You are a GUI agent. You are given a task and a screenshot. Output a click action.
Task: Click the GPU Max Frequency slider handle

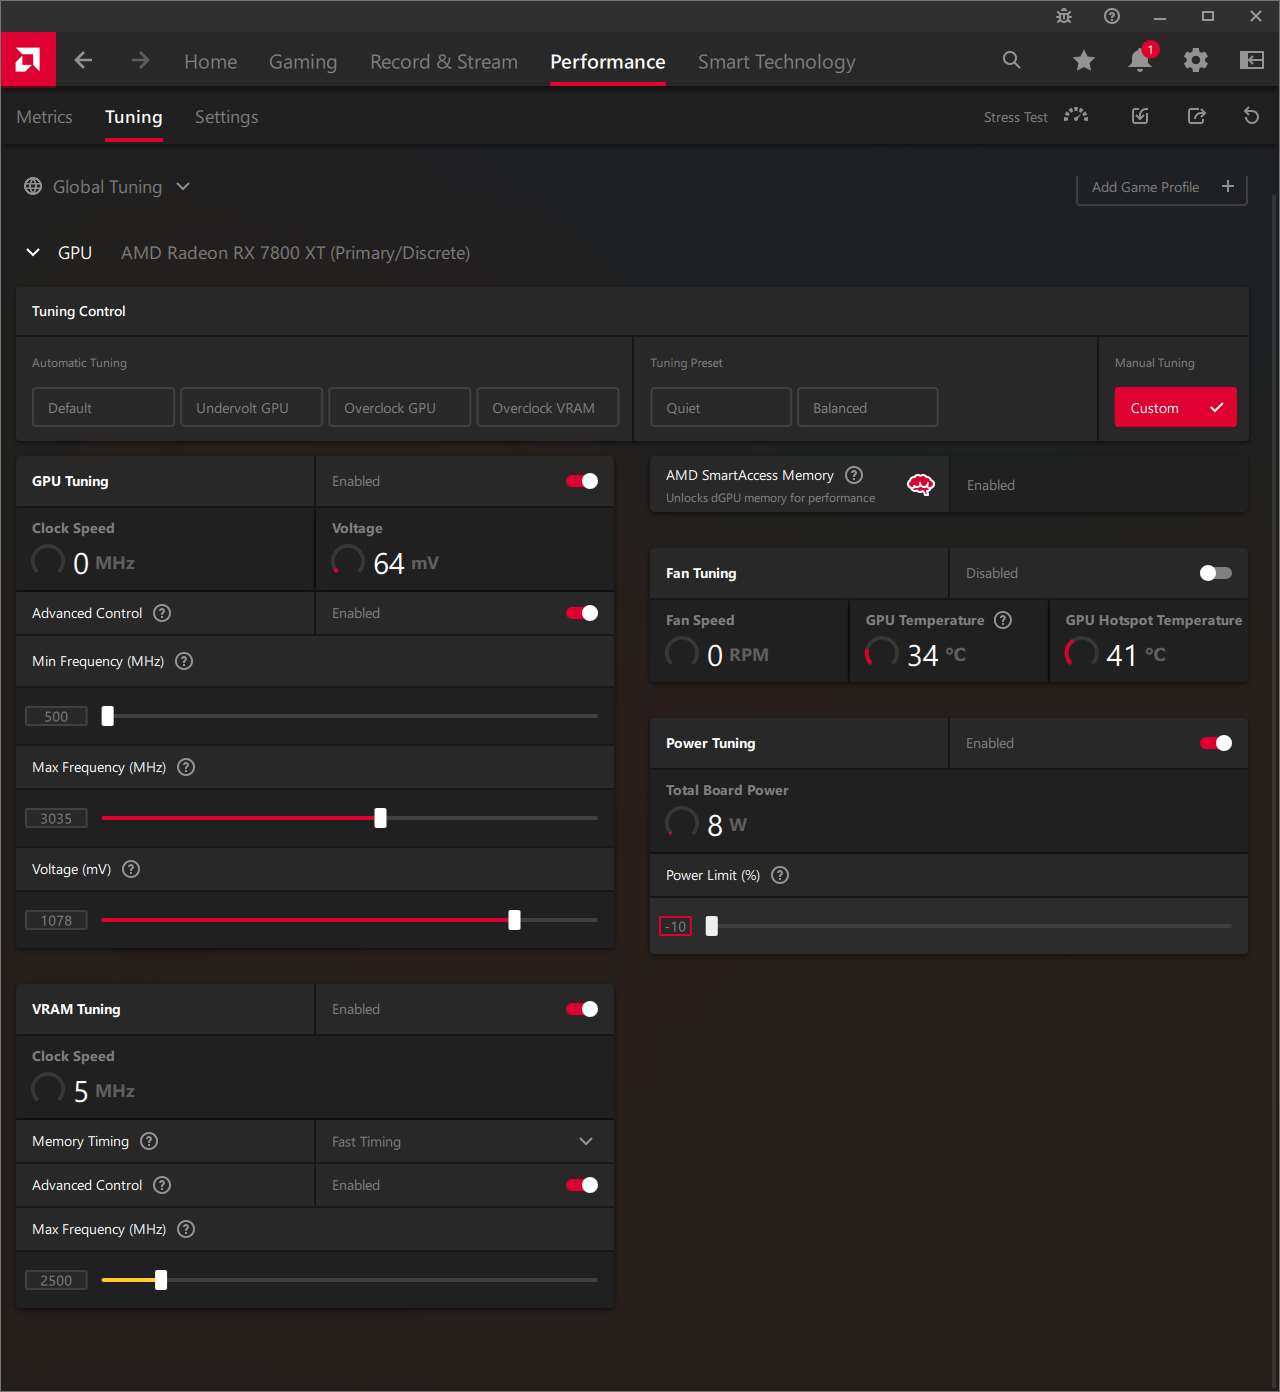380,818
